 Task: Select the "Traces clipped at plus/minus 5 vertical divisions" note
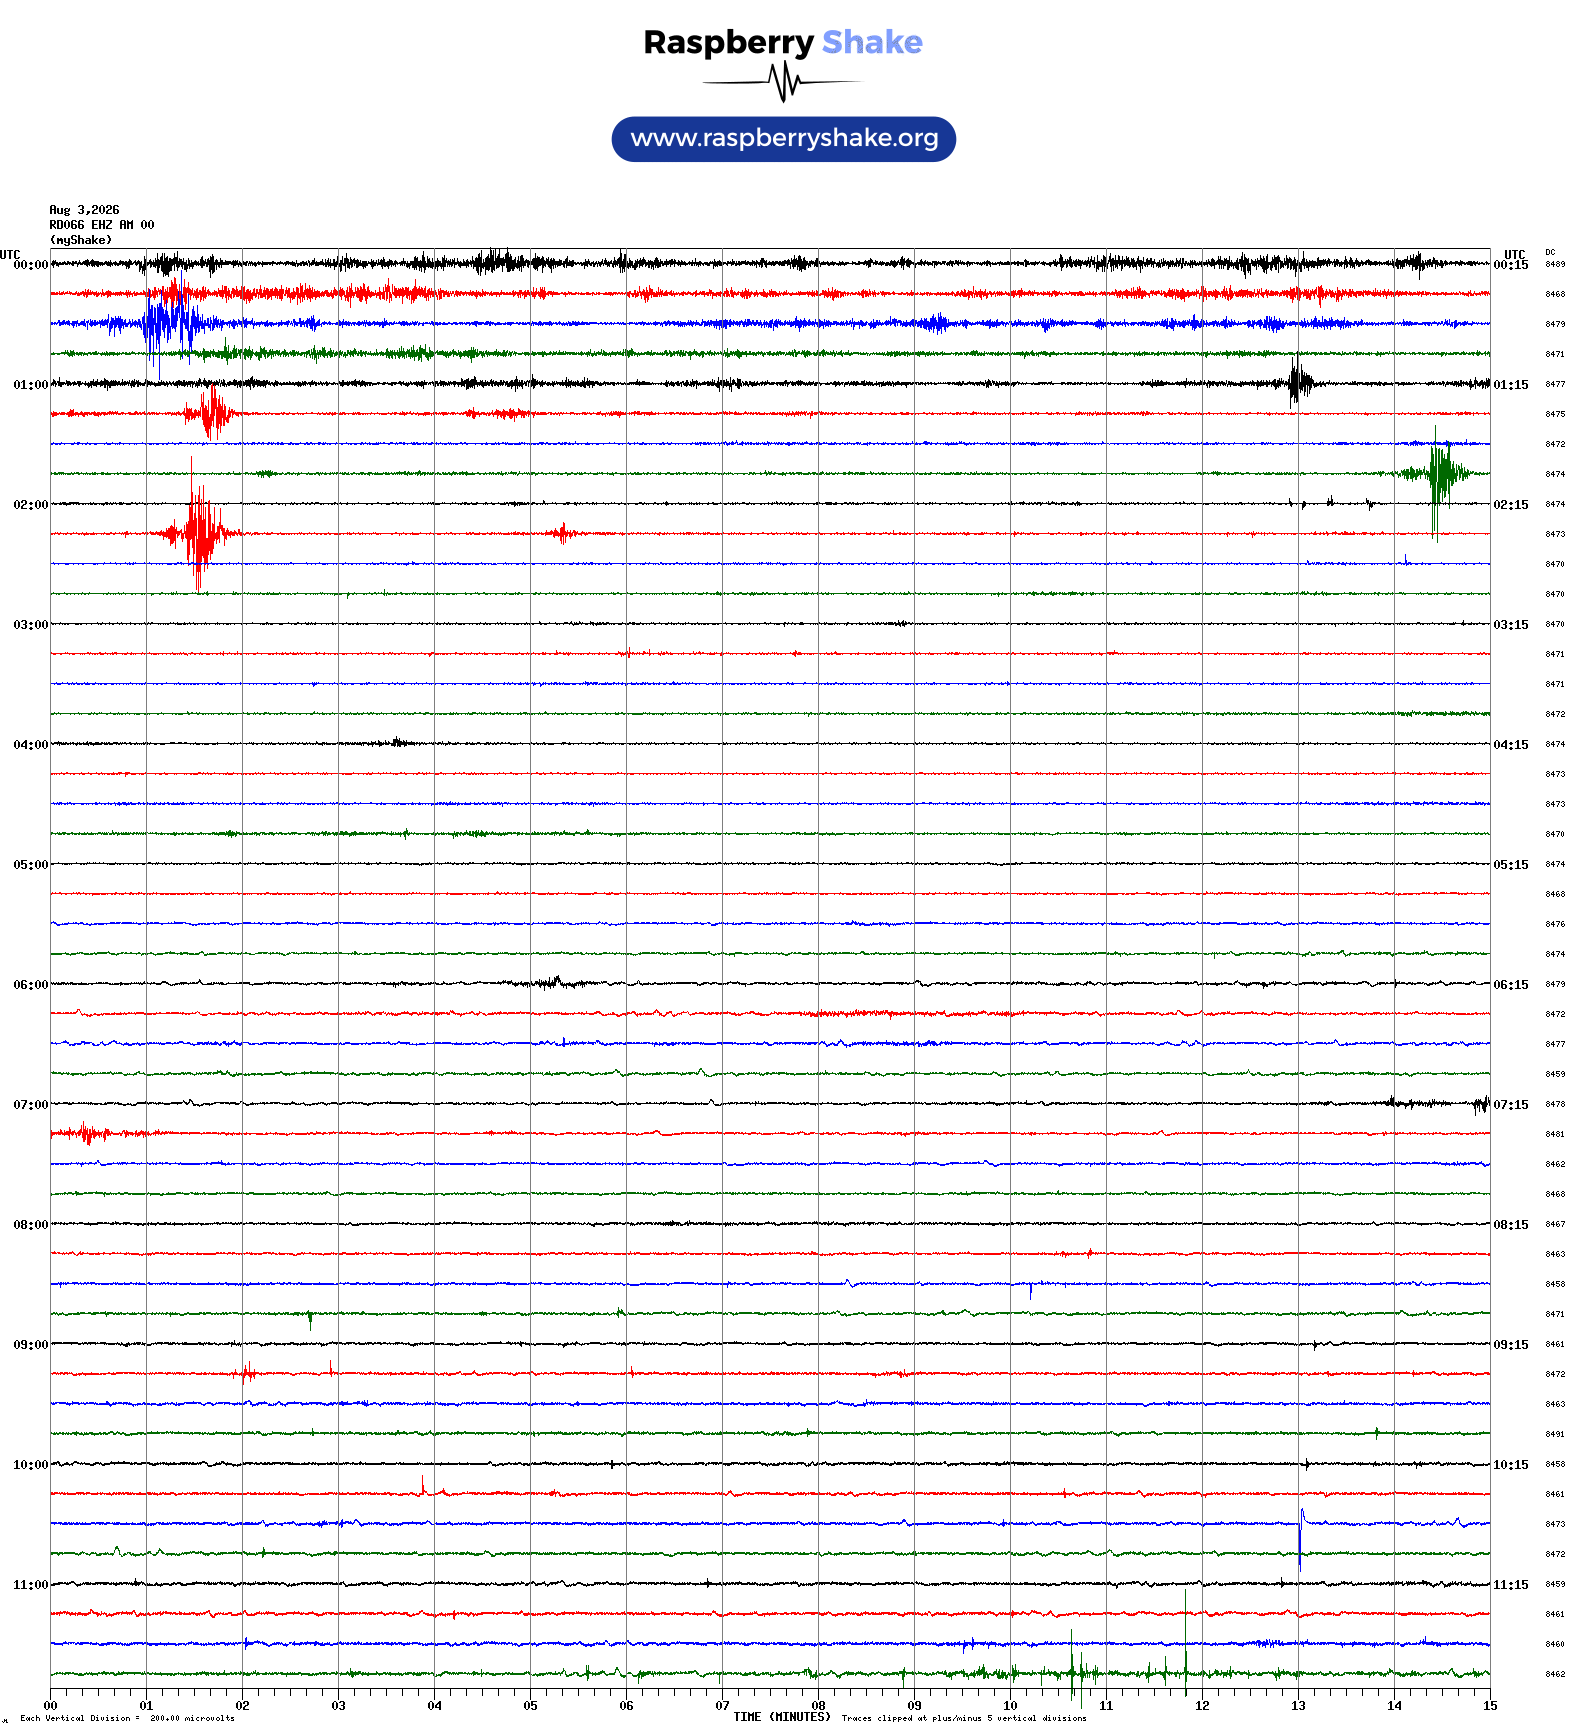(x=964, y=1719)
